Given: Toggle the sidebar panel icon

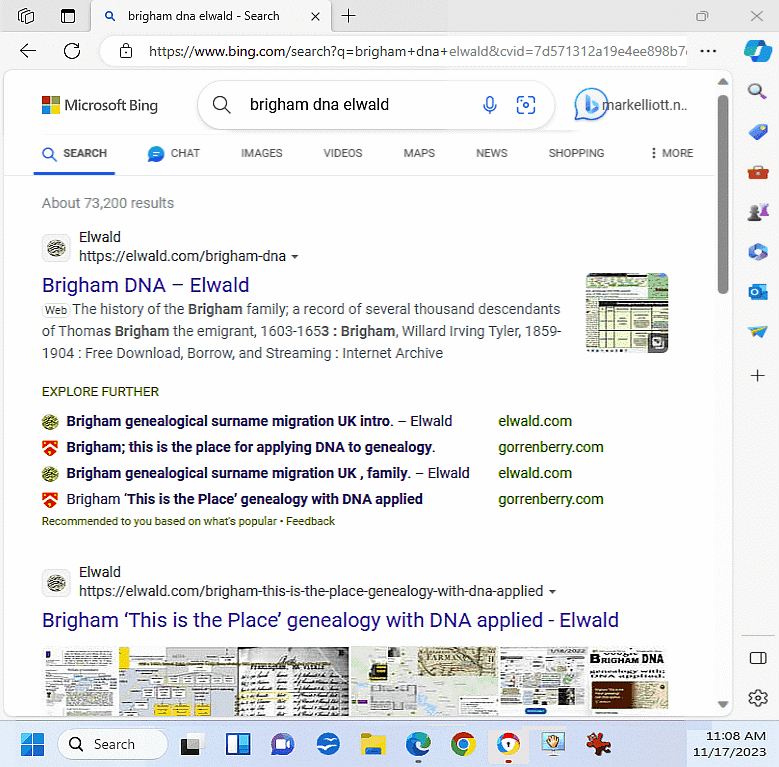Looking at the screenshot, I should [x=758, y=658].
